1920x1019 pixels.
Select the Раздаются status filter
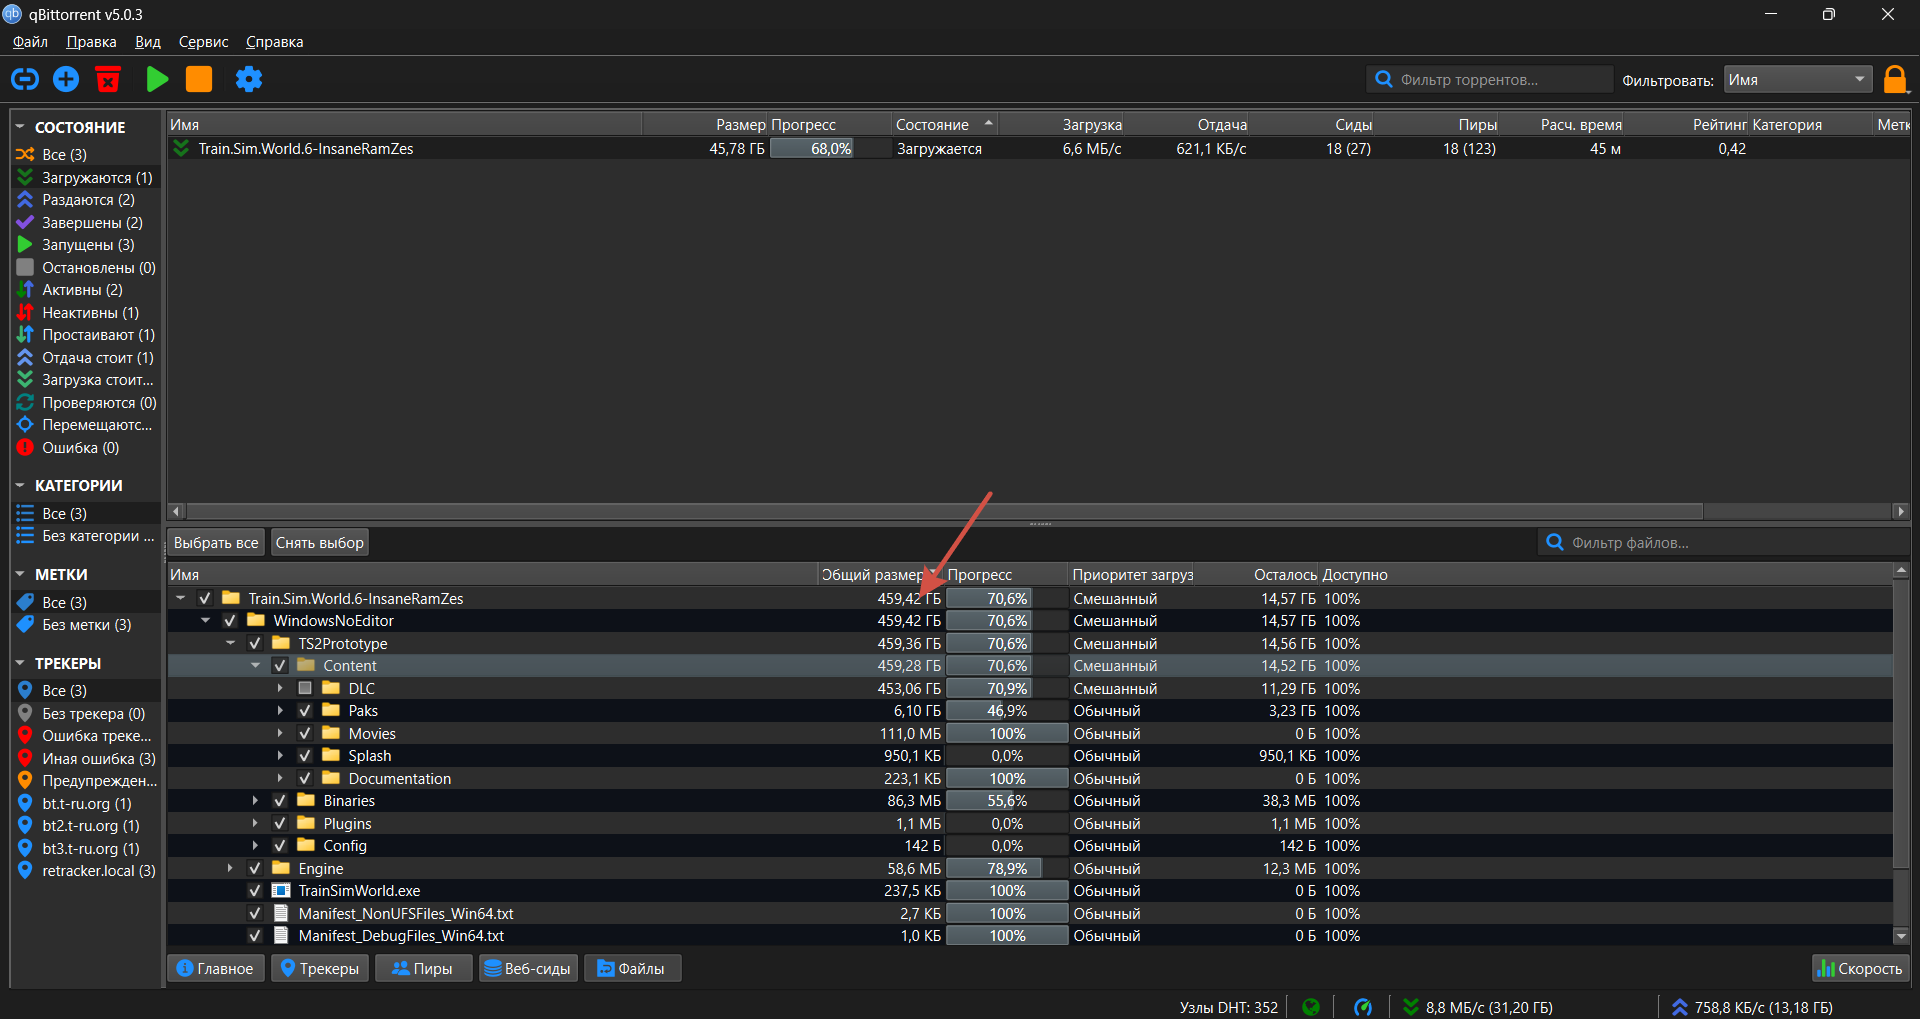(x=86, y=200)
